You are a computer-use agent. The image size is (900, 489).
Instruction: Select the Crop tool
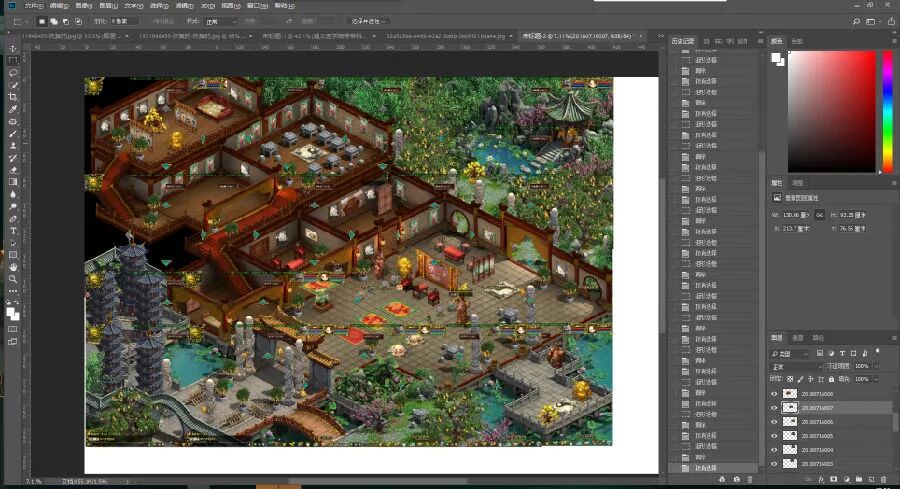pyautogui.click(x=13, y=97)
